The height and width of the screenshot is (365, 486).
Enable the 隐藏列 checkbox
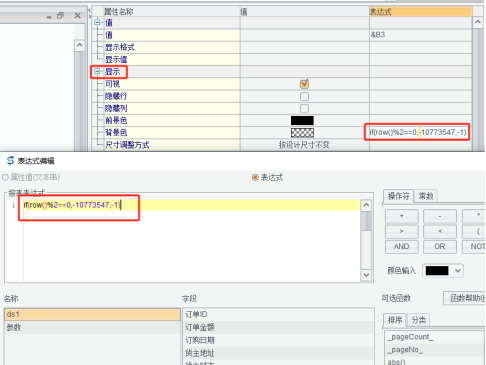304,108
